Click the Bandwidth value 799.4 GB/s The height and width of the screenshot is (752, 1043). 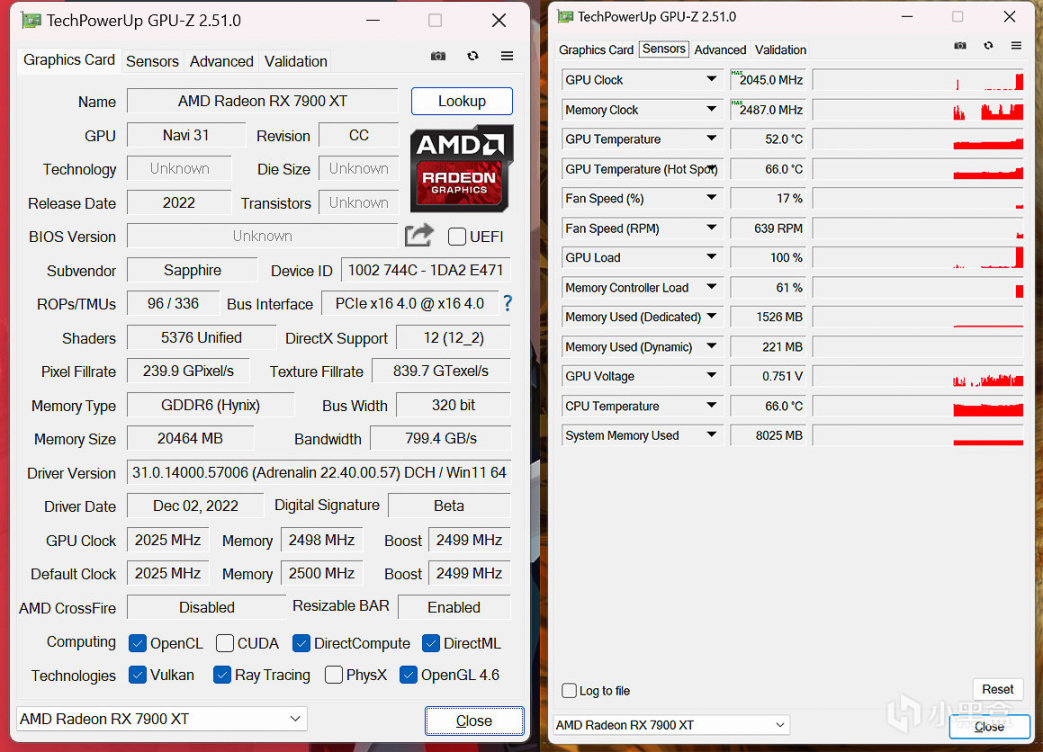(440, 438)
